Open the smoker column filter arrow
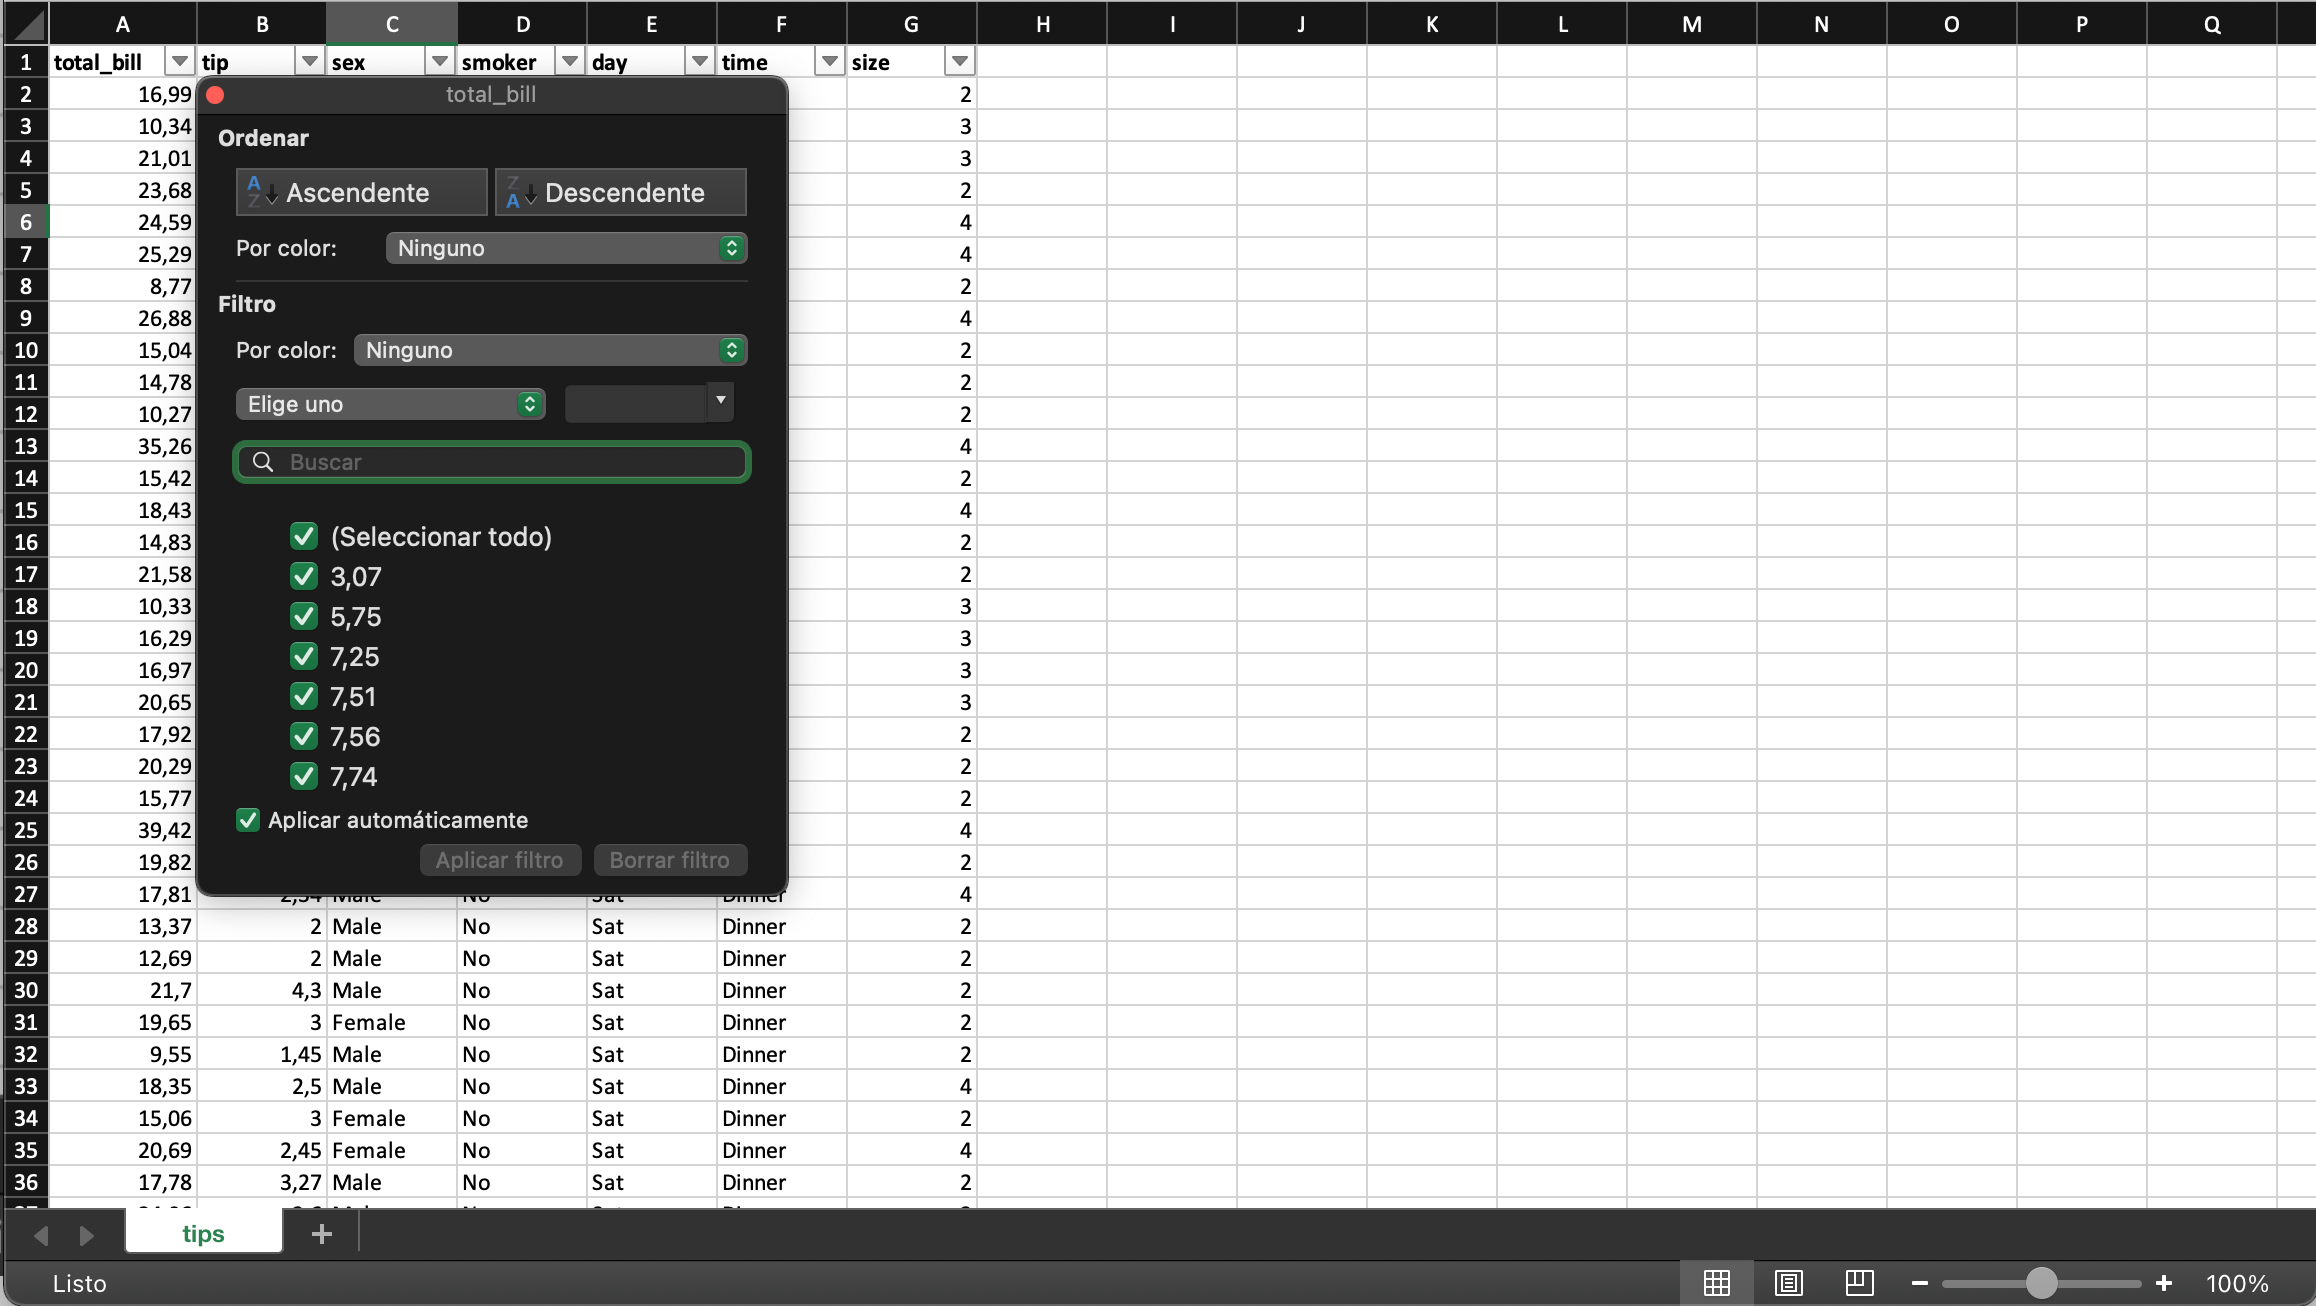The height and width of the screenshot is (1306, 2316). [570, 62]
